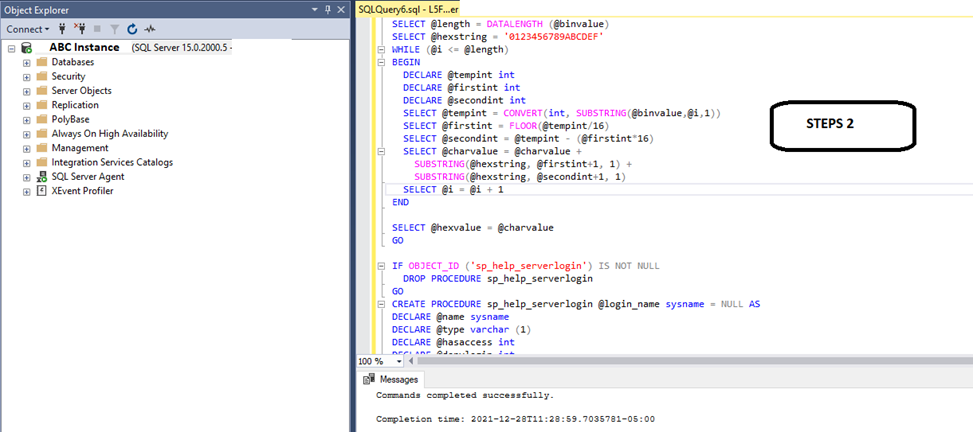Click the Server Objects folder icon
The height and width of the screenshot is (432, 973).
(42, 91)
